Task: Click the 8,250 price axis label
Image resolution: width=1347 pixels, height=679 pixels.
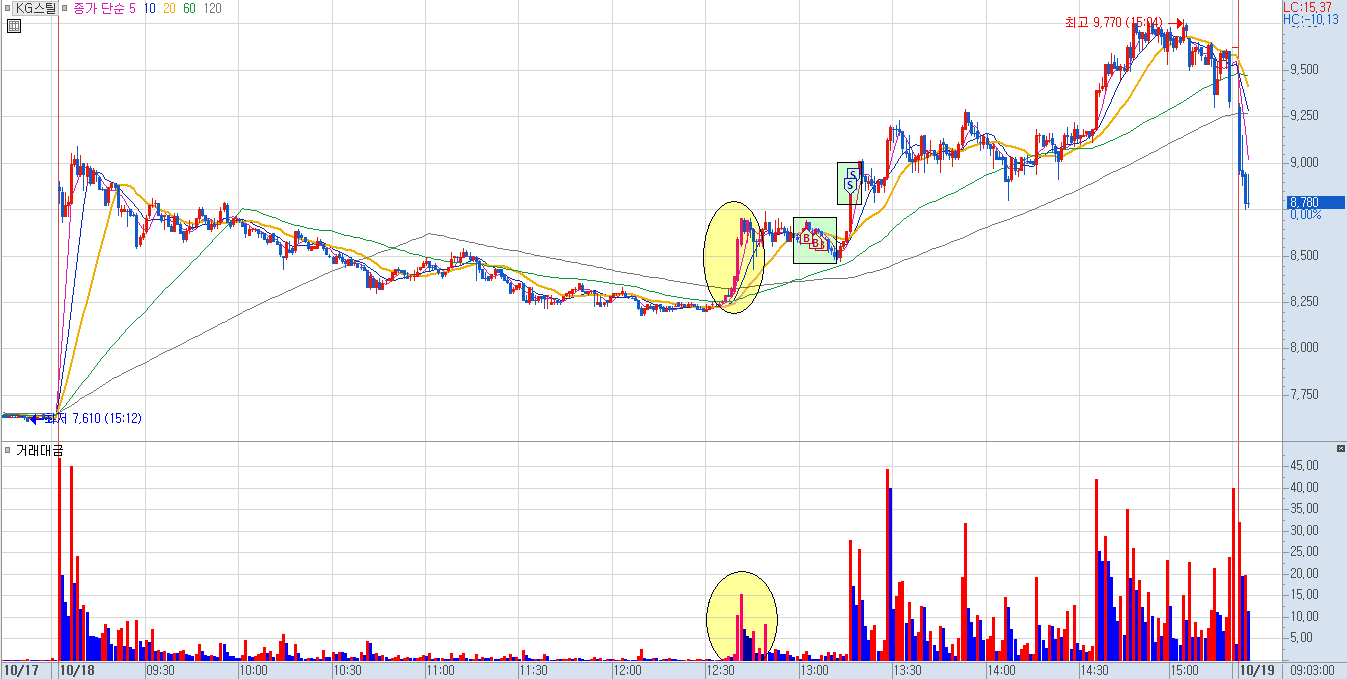Action: tap(1303, 301)
